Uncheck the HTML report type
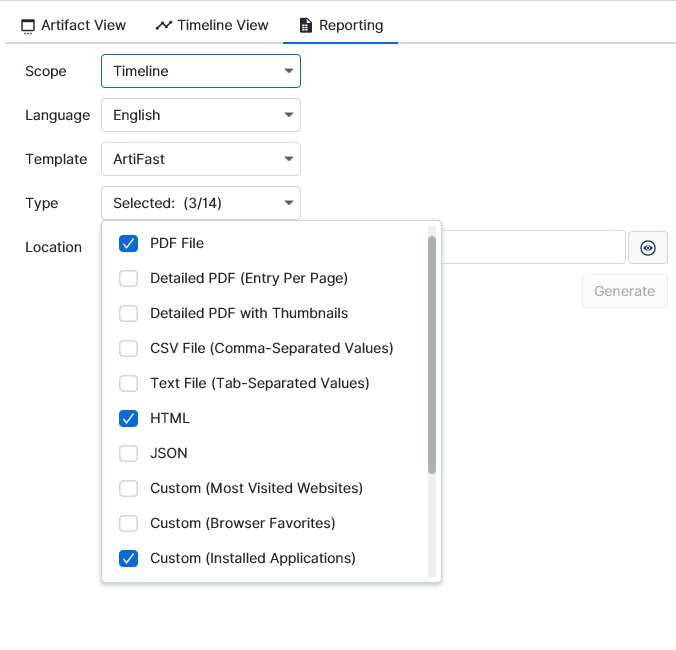676x650 pixels. point(129,418)
